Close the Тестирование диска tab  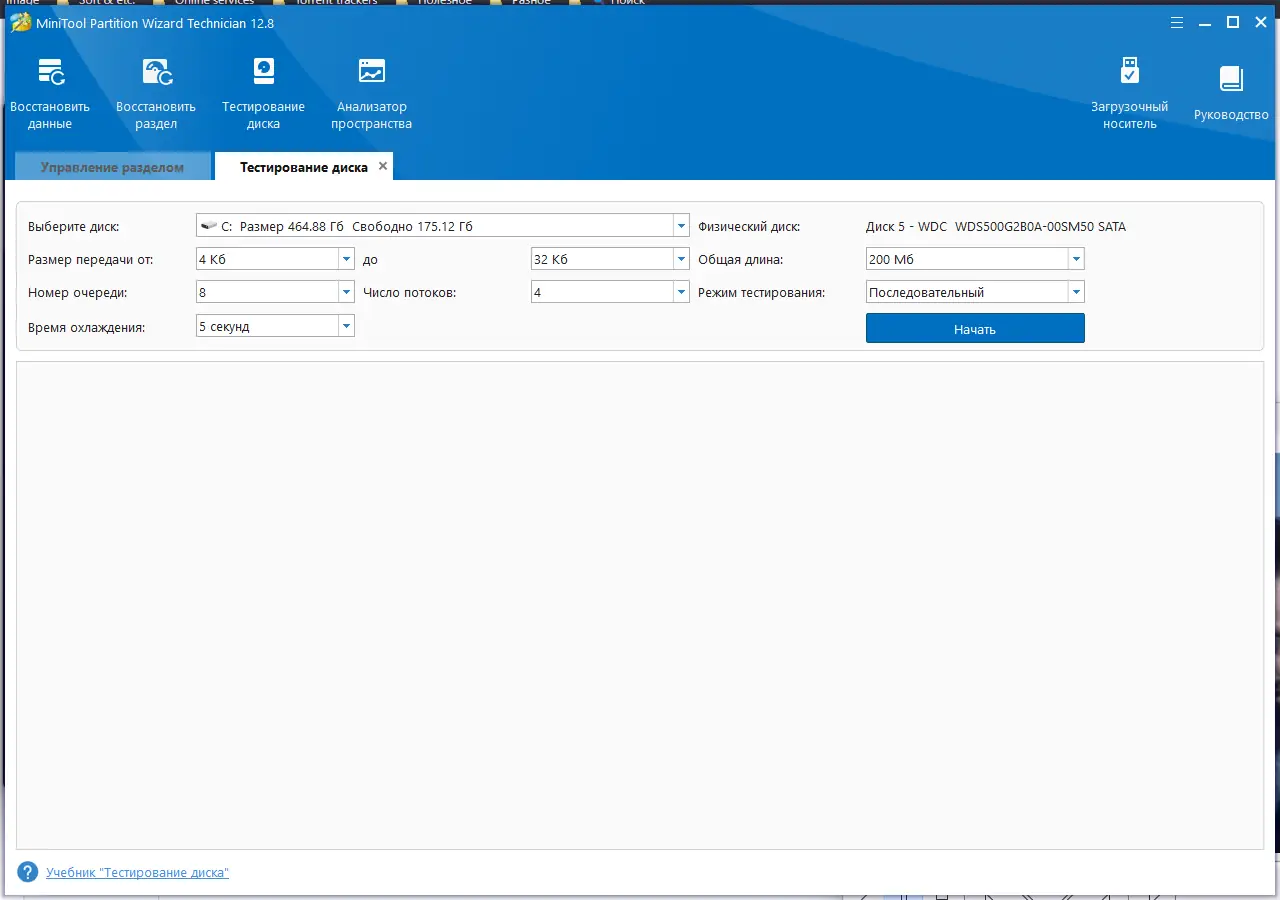pos(382,167)
